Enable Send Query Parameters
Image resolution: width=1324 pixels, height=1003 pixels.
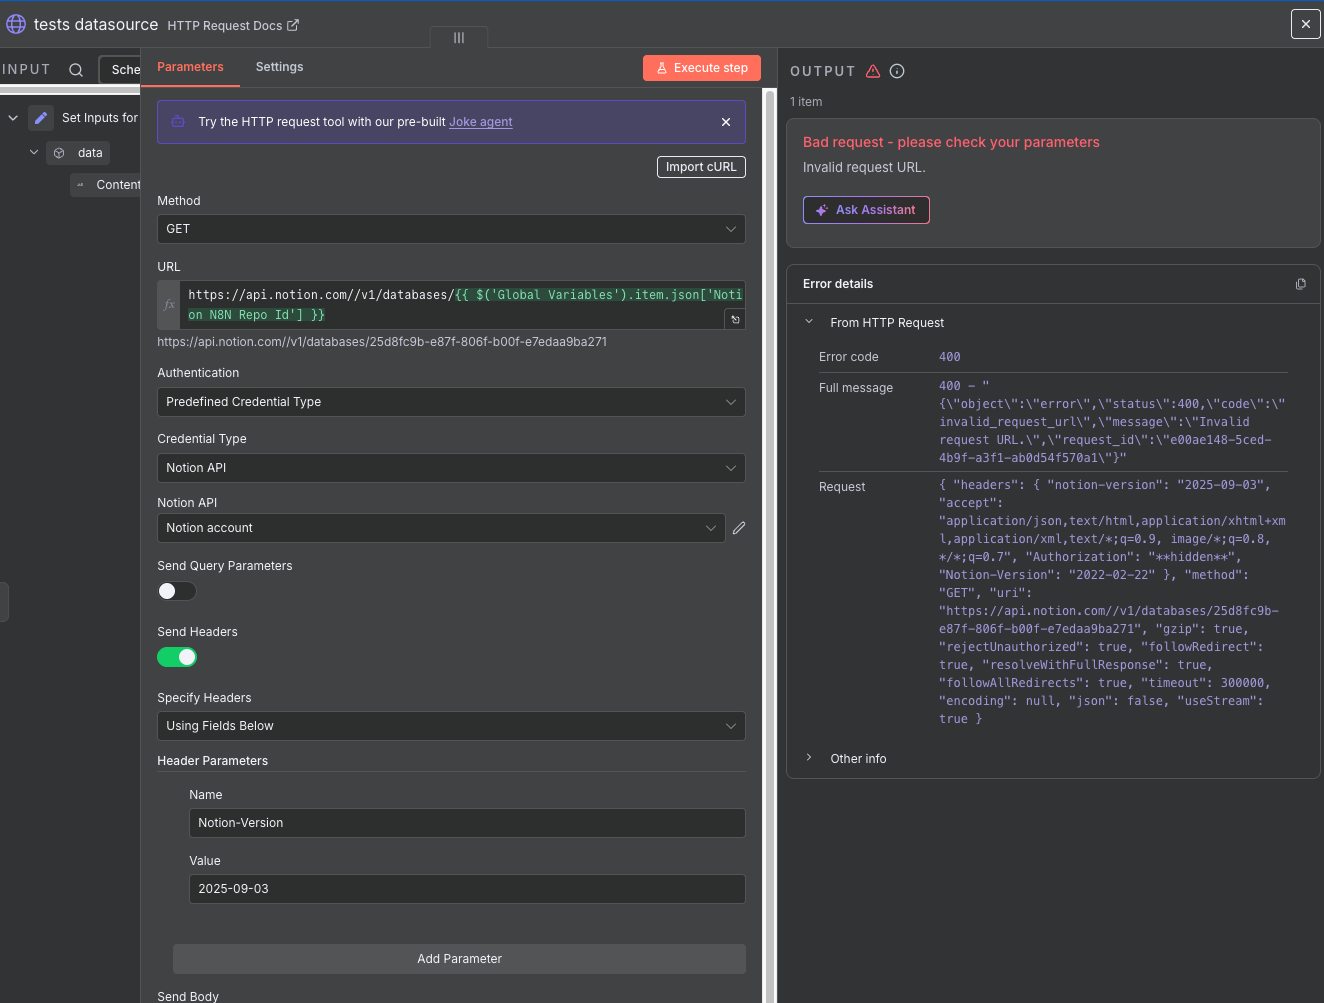click(x=176, y=591)
